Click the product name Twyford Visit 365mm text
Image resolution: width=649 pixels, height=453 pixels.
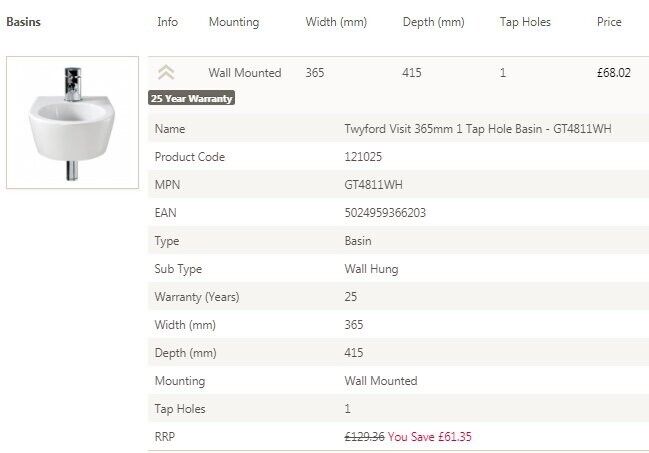478,129
